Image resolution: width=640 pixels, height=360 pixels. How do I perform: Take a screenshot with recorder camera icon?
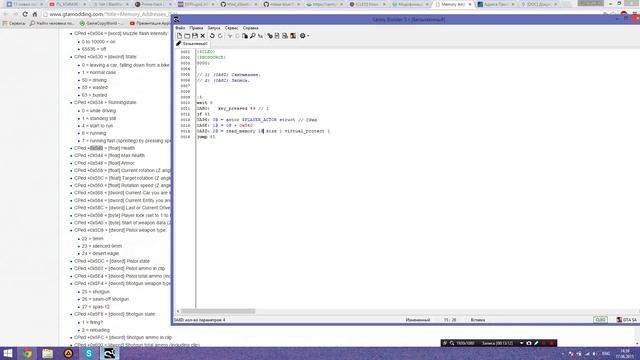point(529,343)
